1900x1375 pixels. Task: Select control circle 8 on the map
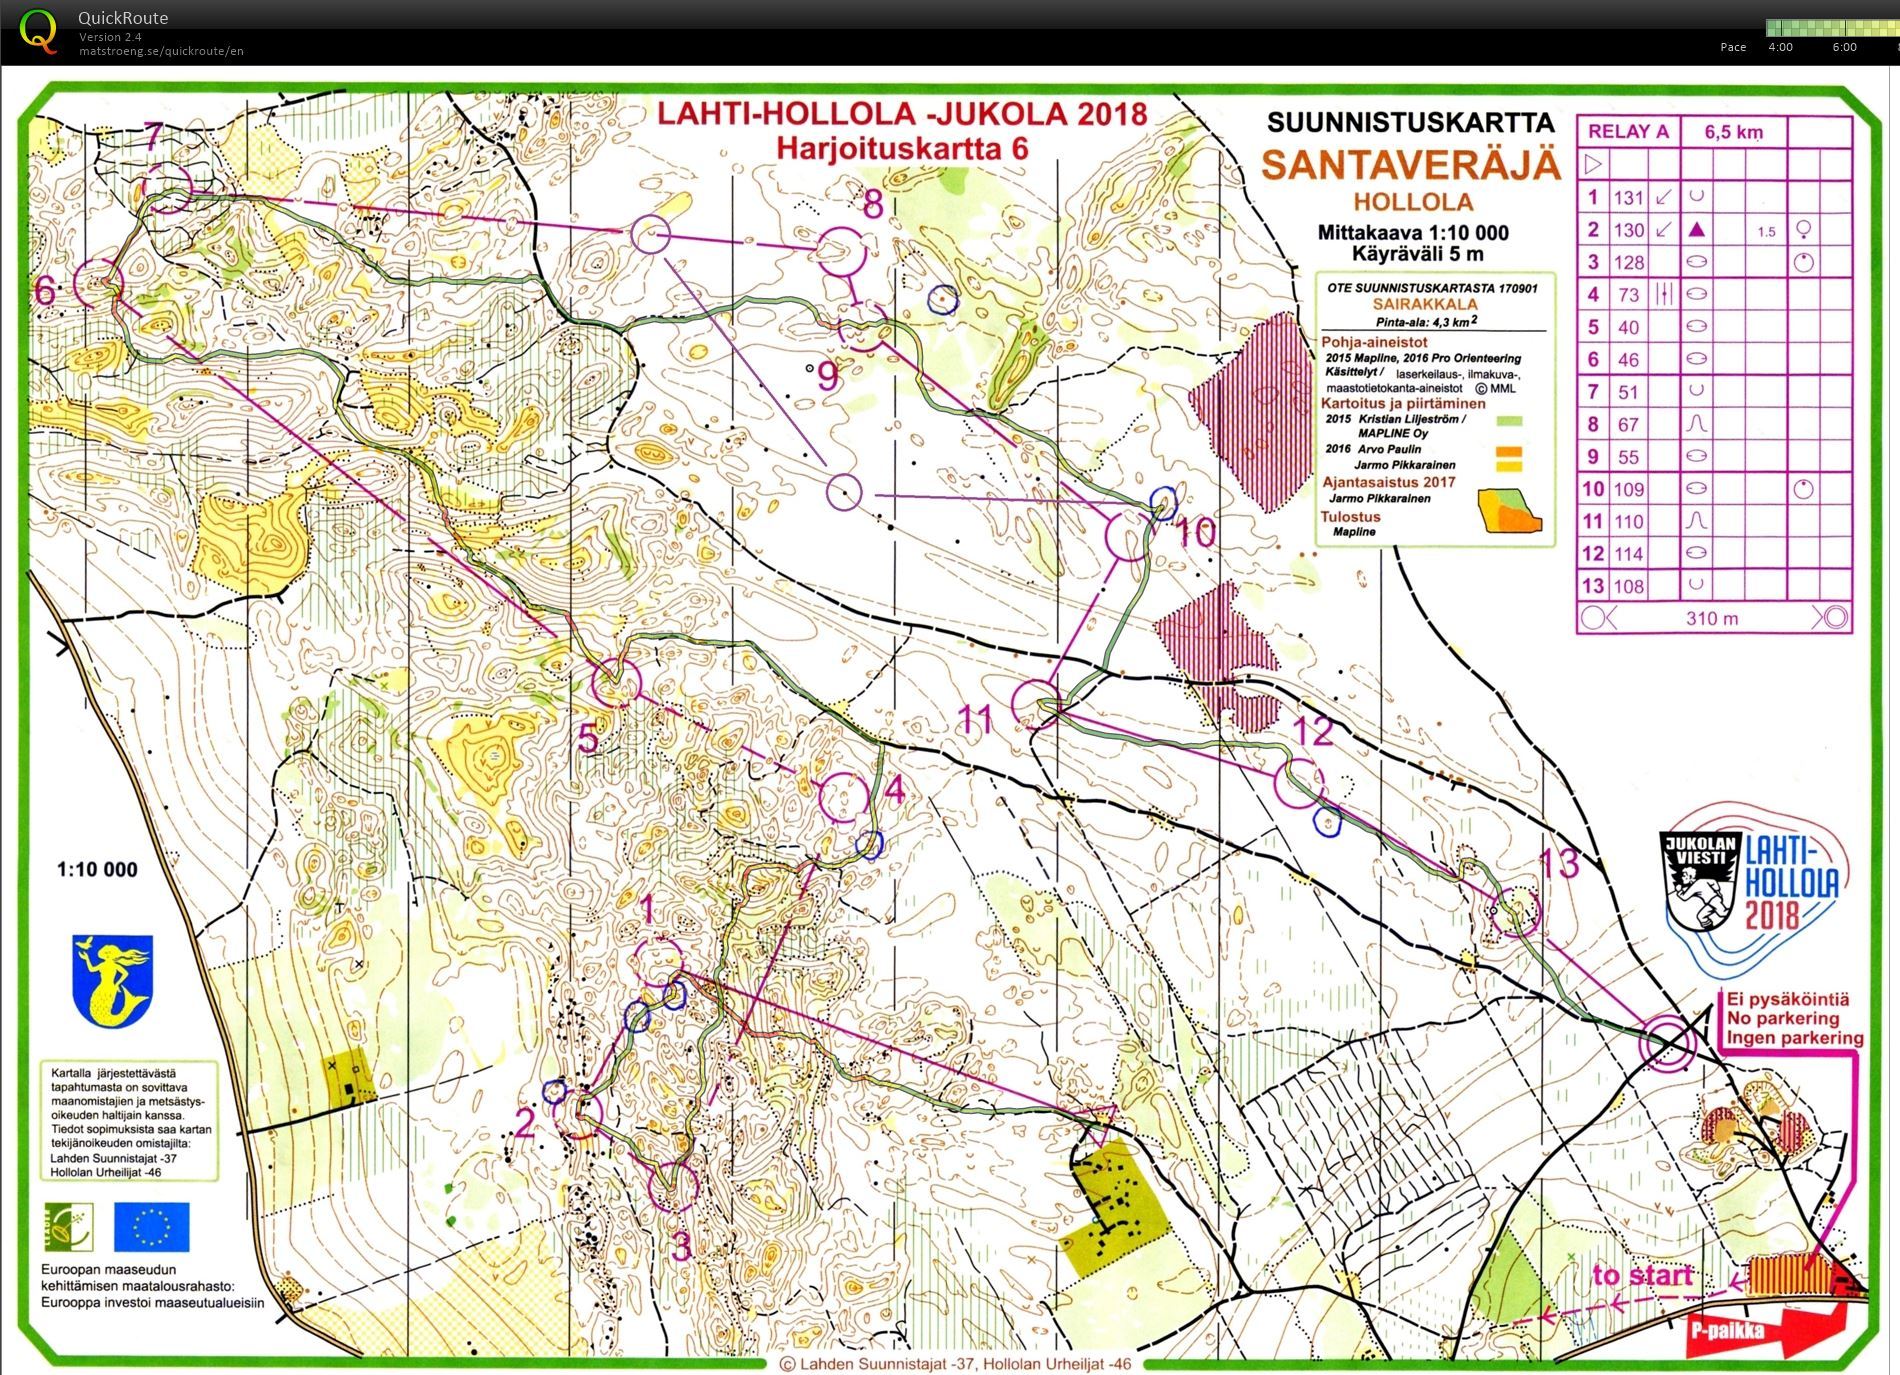click(x=843, y=250)
